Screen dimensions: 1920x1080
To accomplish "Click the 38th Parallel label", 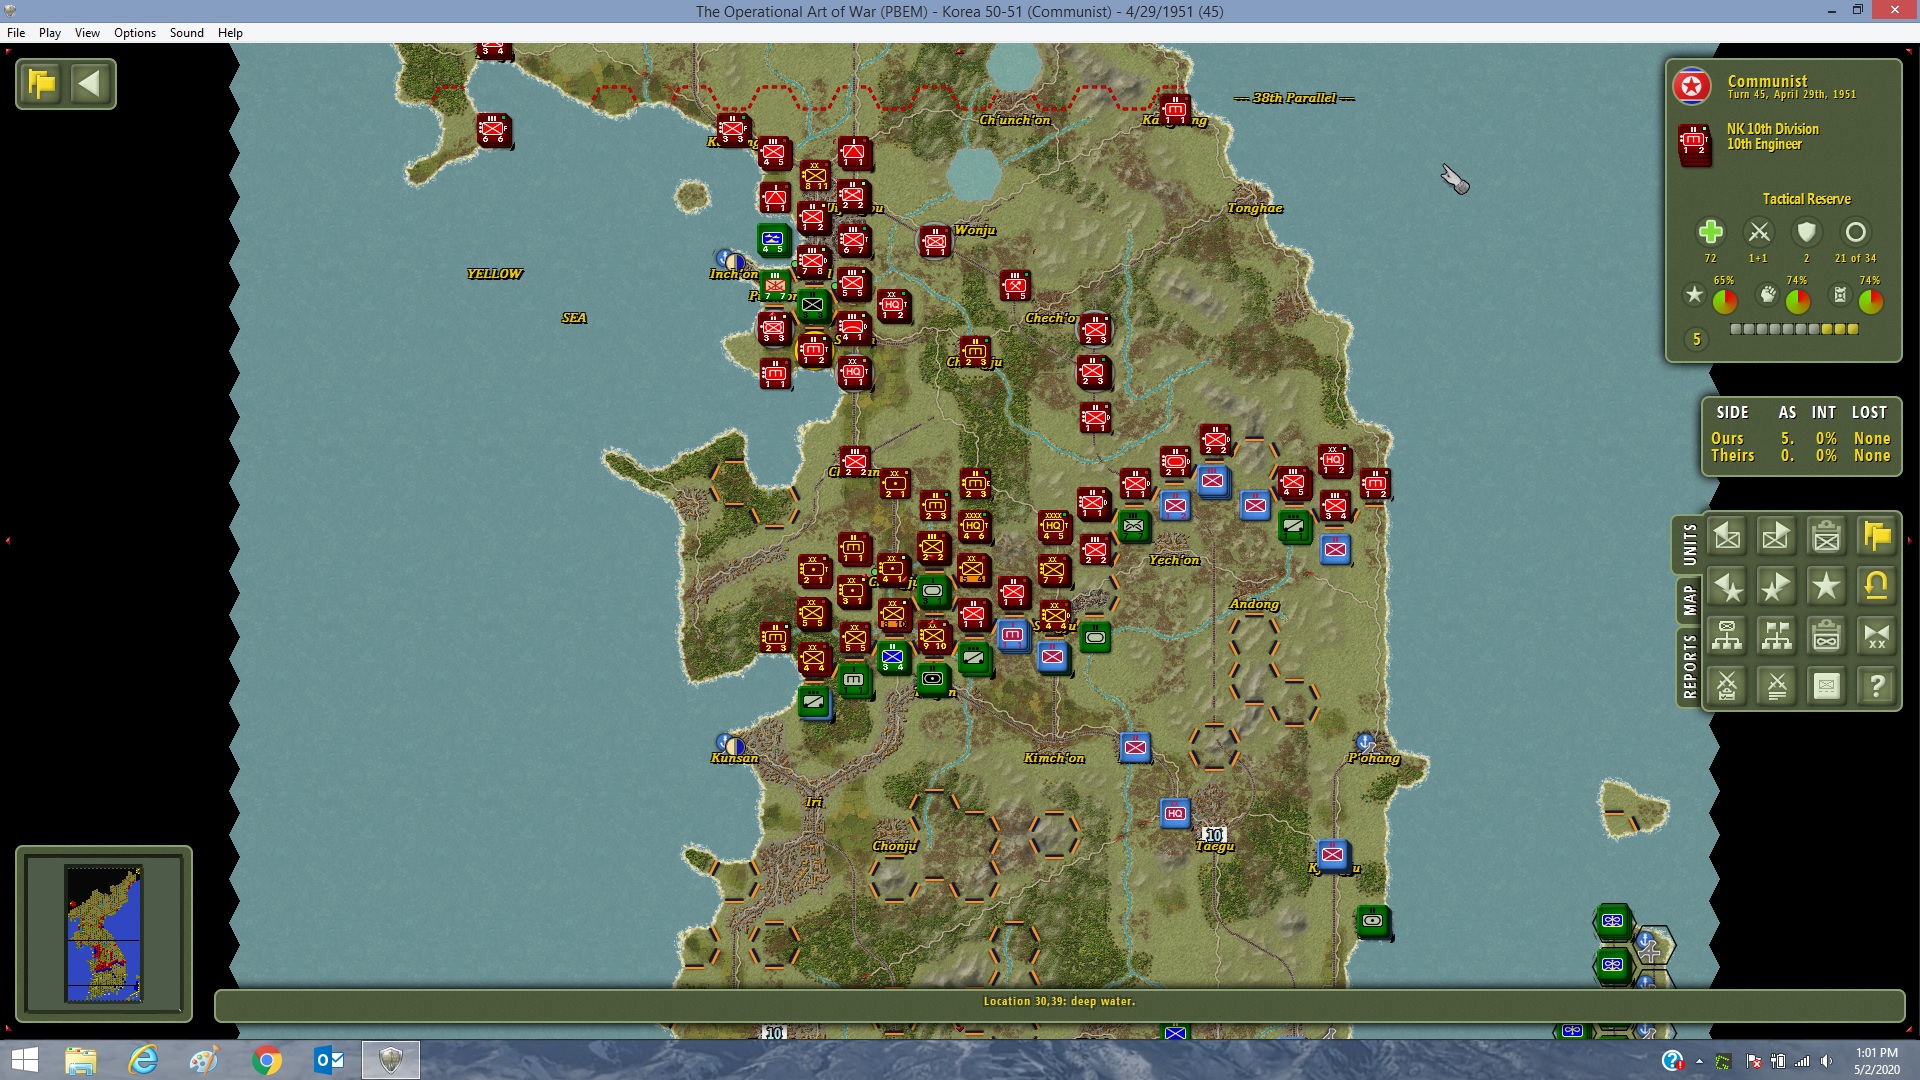I will point(1294,98).
